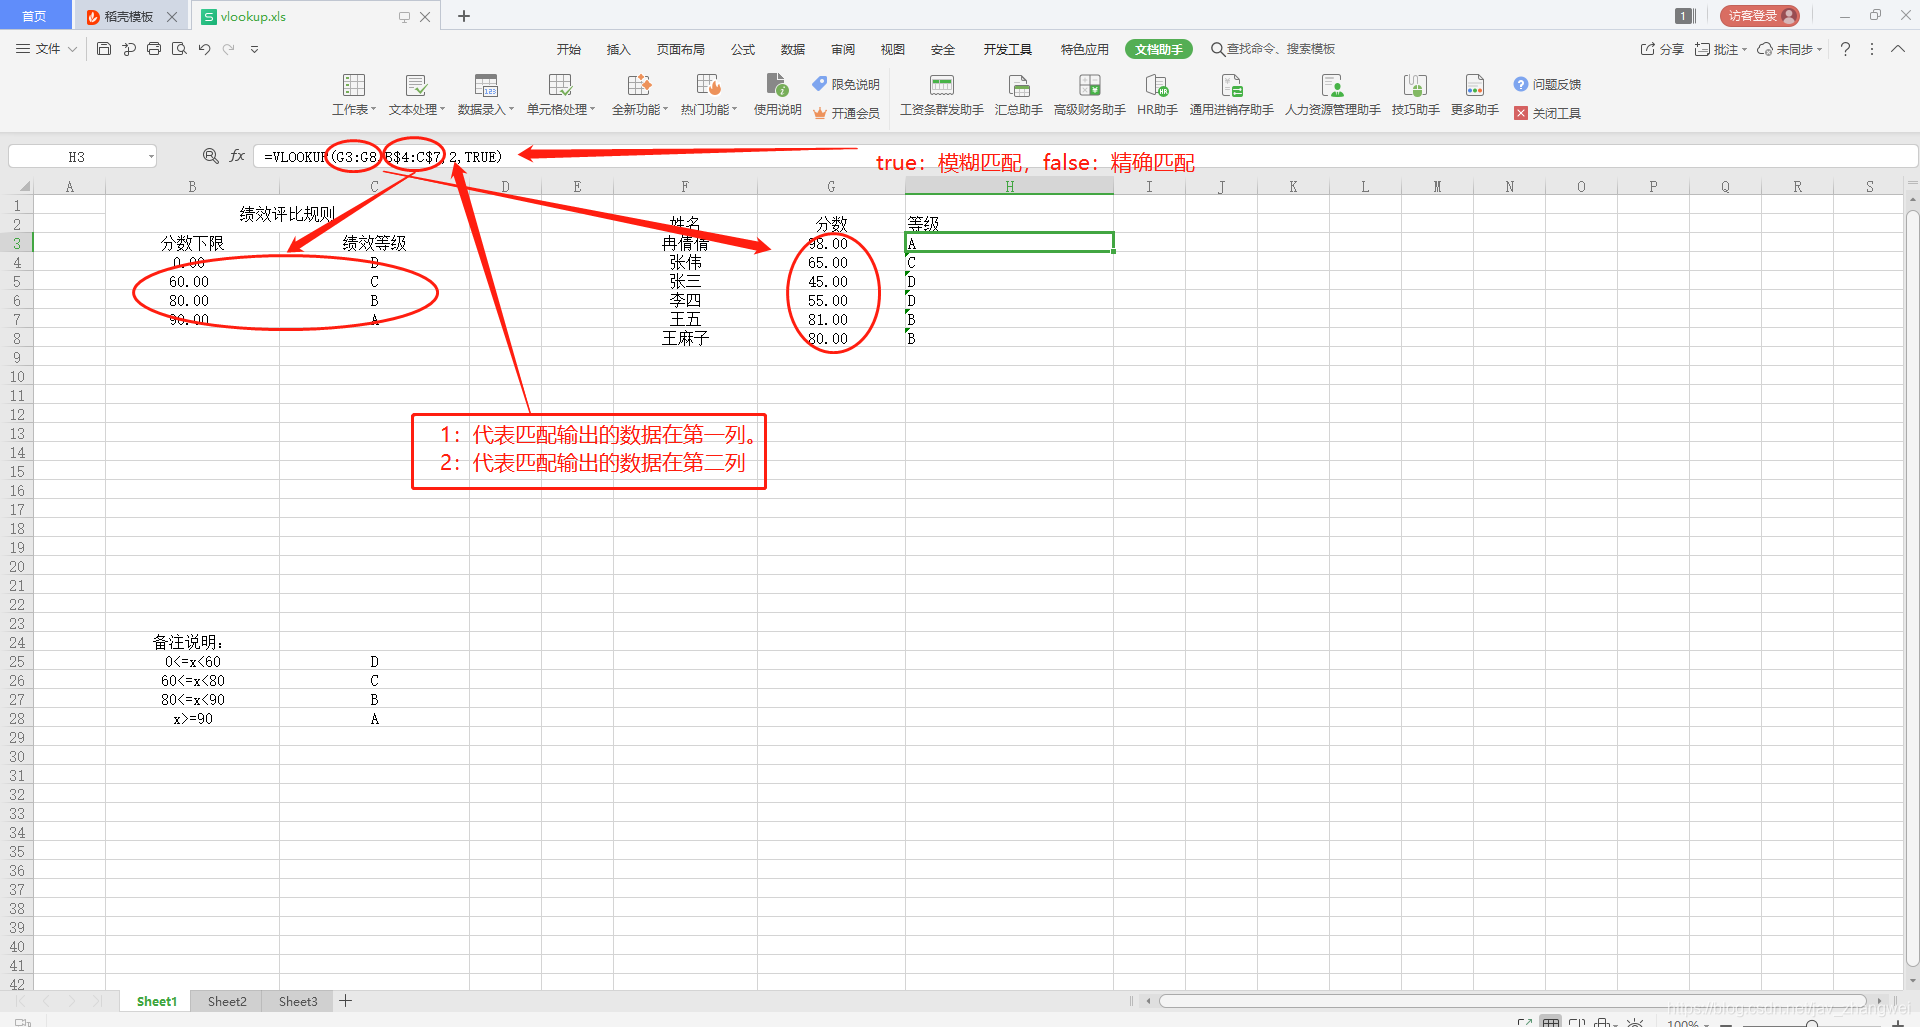1920x1027 pixels.
Task: Click the zoom magnifier icon beside fx
Action: [211, 156]
